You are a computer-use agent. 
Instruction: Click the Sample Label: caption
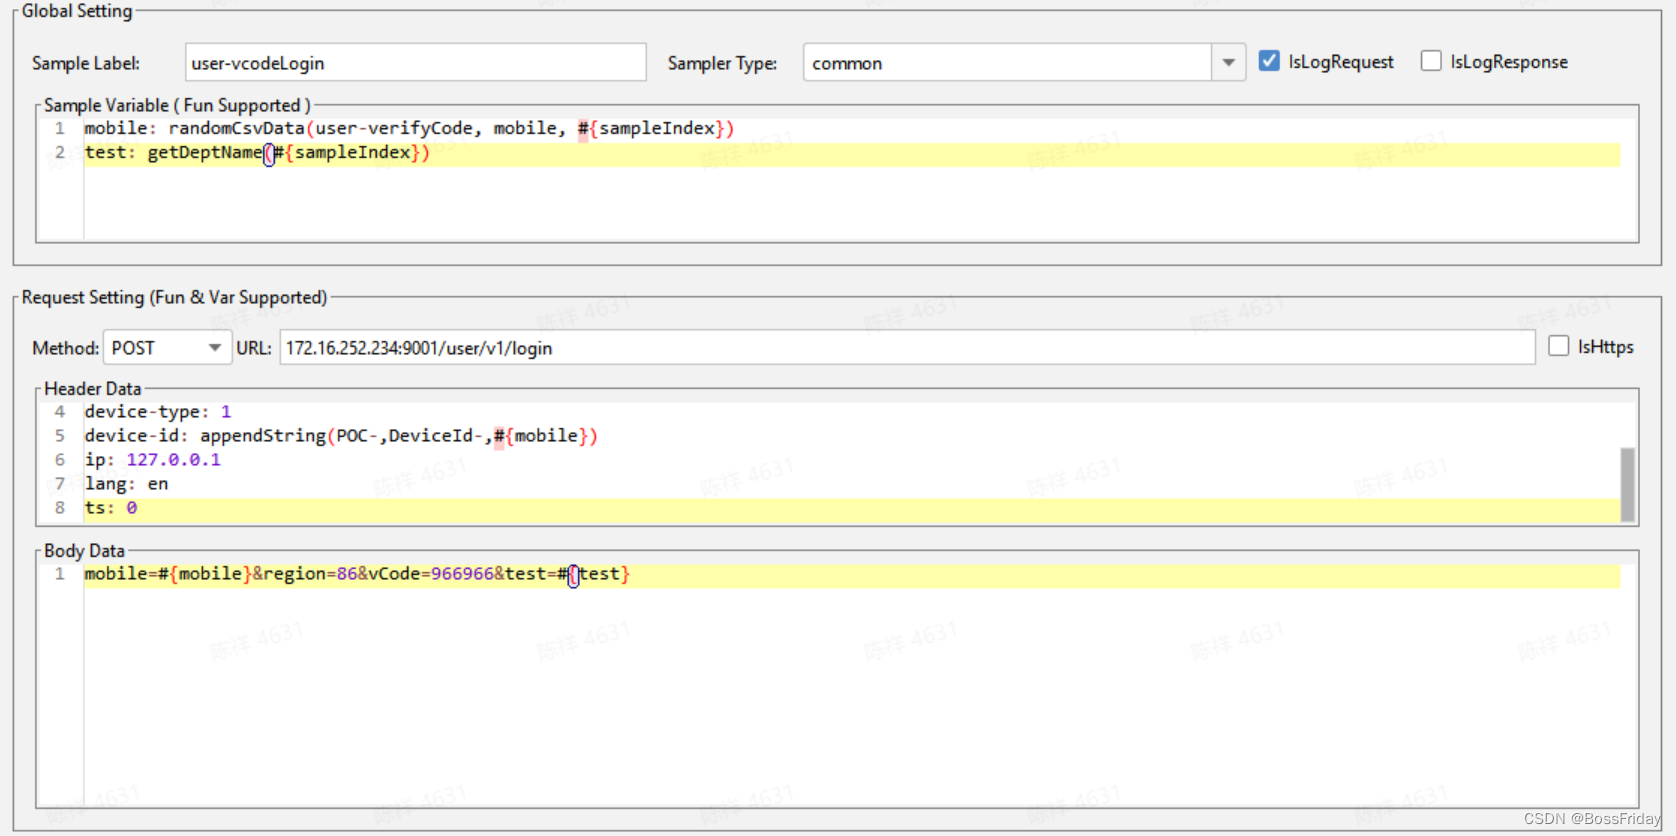[86, 63]
